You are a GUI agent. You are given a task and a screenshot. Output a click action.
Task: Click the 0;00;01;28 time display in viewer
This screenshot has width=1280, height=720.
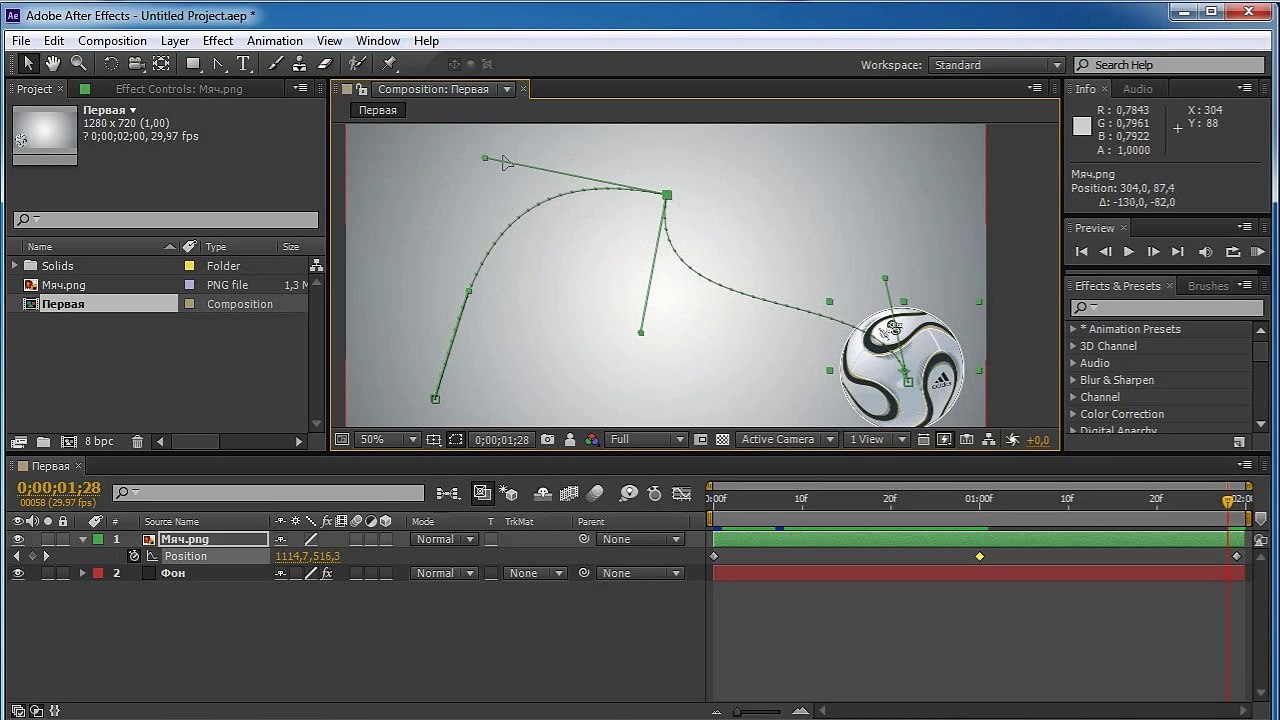click(502, 440)
